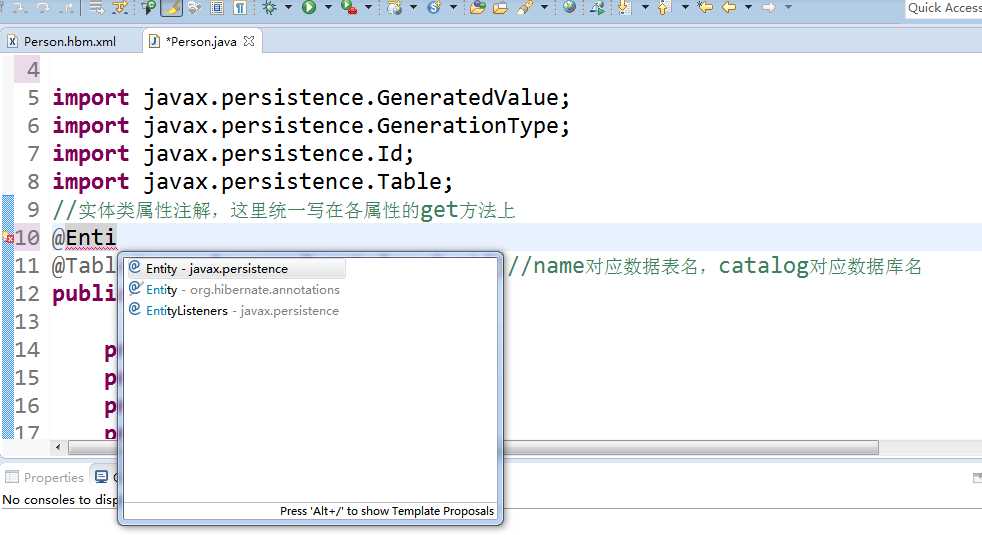Expand the Back history dropdown

[748, 8]
